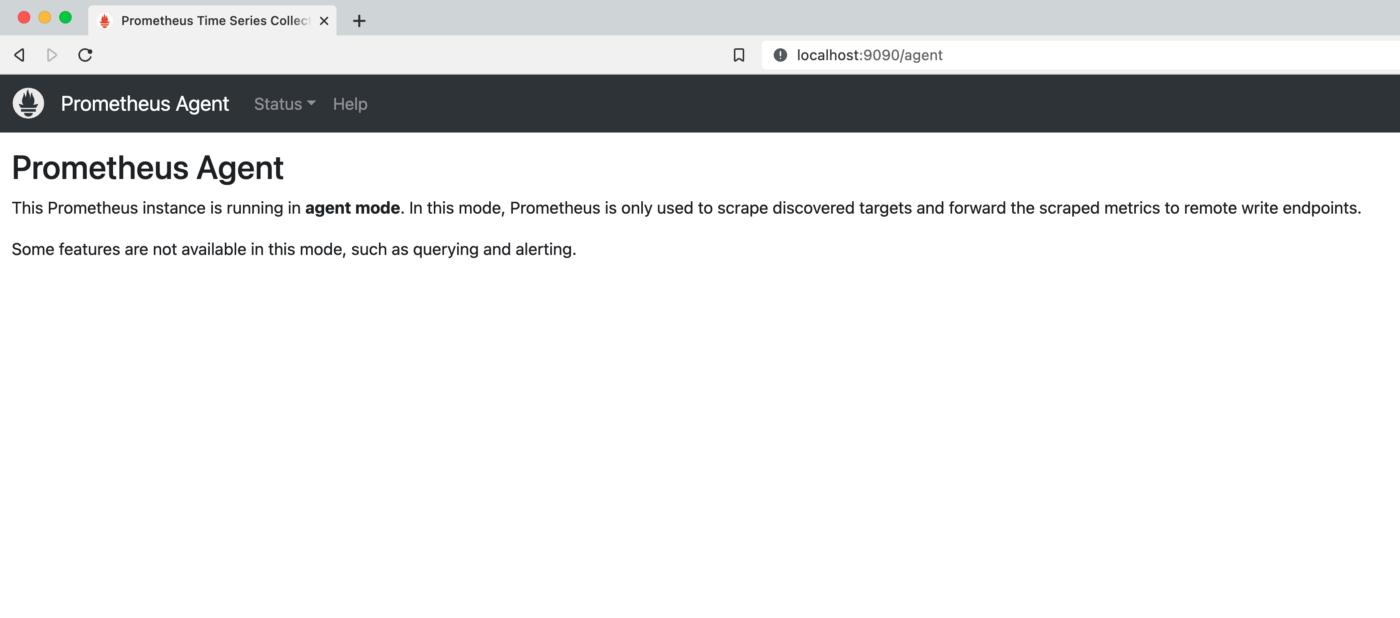Close the window with the red button

[x=24, y=17]
